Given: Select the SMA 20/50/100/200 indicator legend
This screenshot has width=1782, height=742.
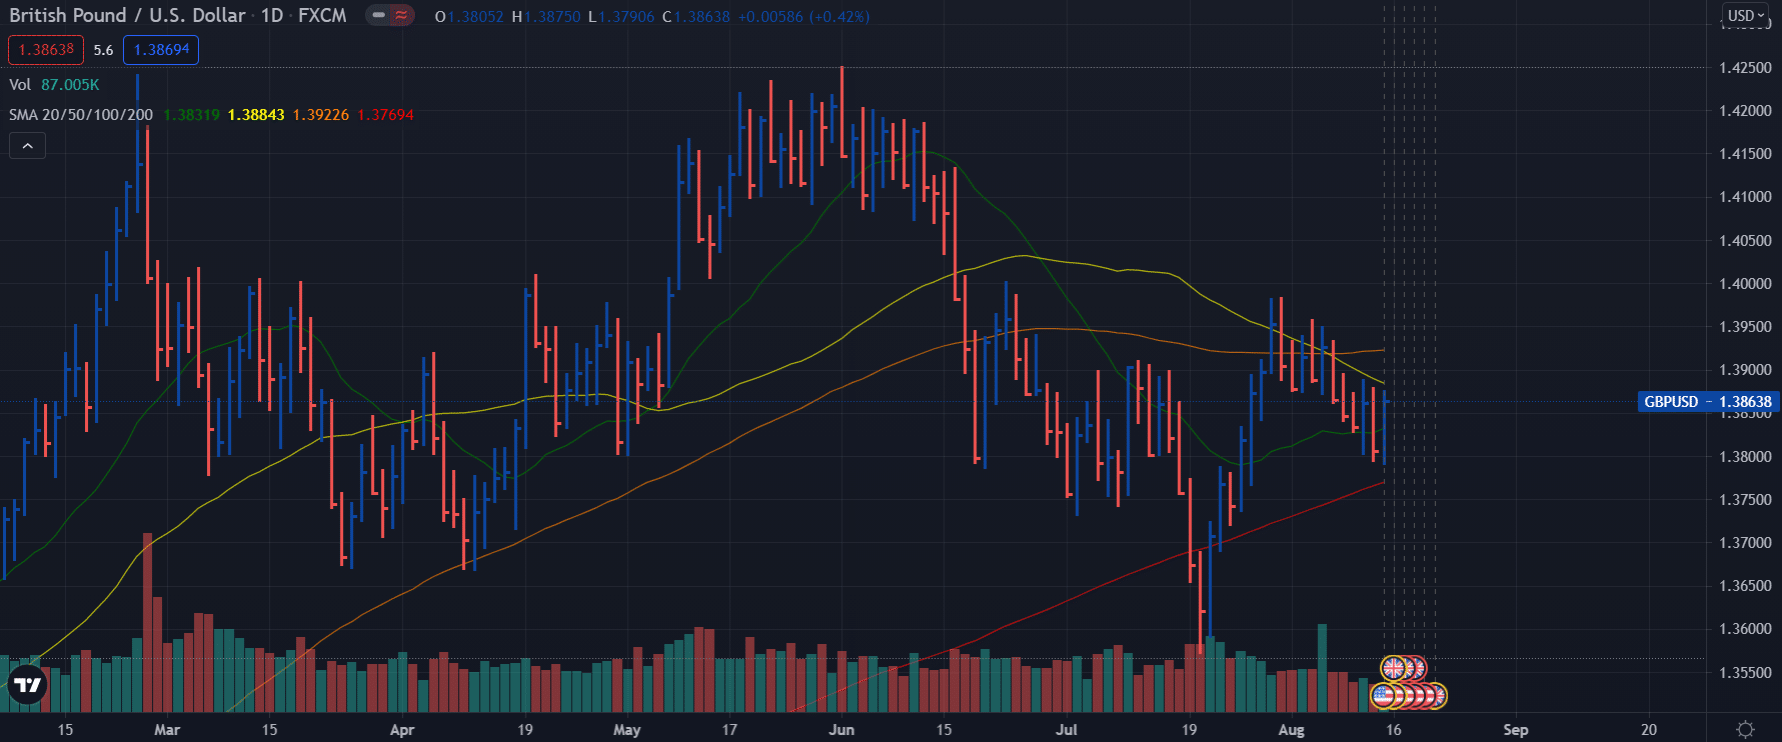Looking at the screenshot, I should (81, 115).
